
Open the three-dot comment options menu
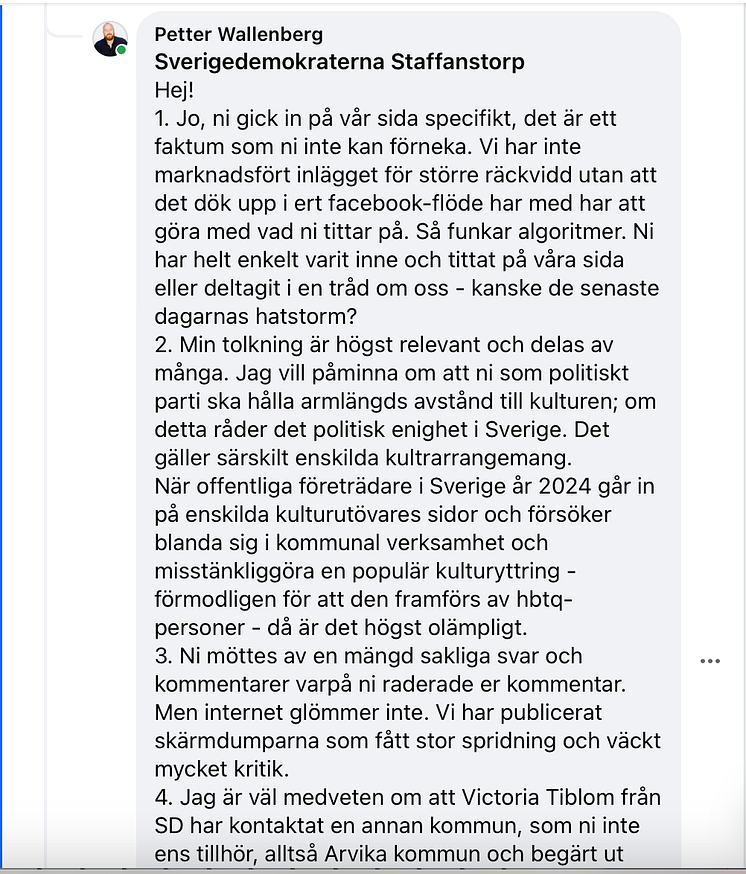click(x=710, y=661)
